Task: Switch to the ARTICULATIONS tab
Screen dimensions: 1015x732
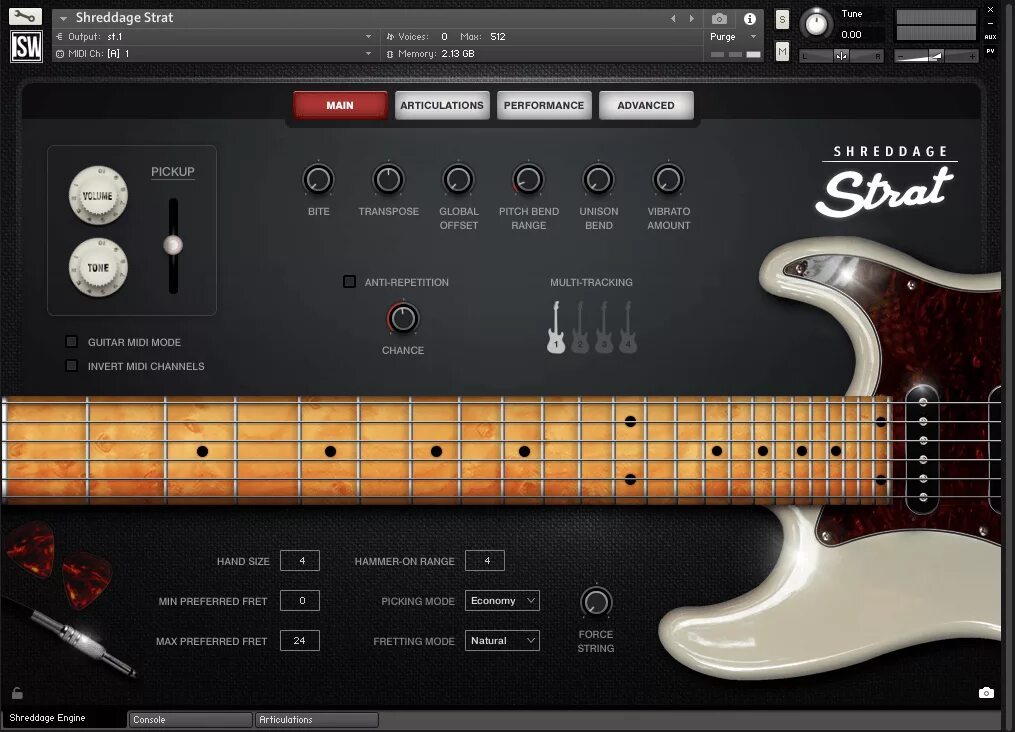Action: [x=442, y=104]
